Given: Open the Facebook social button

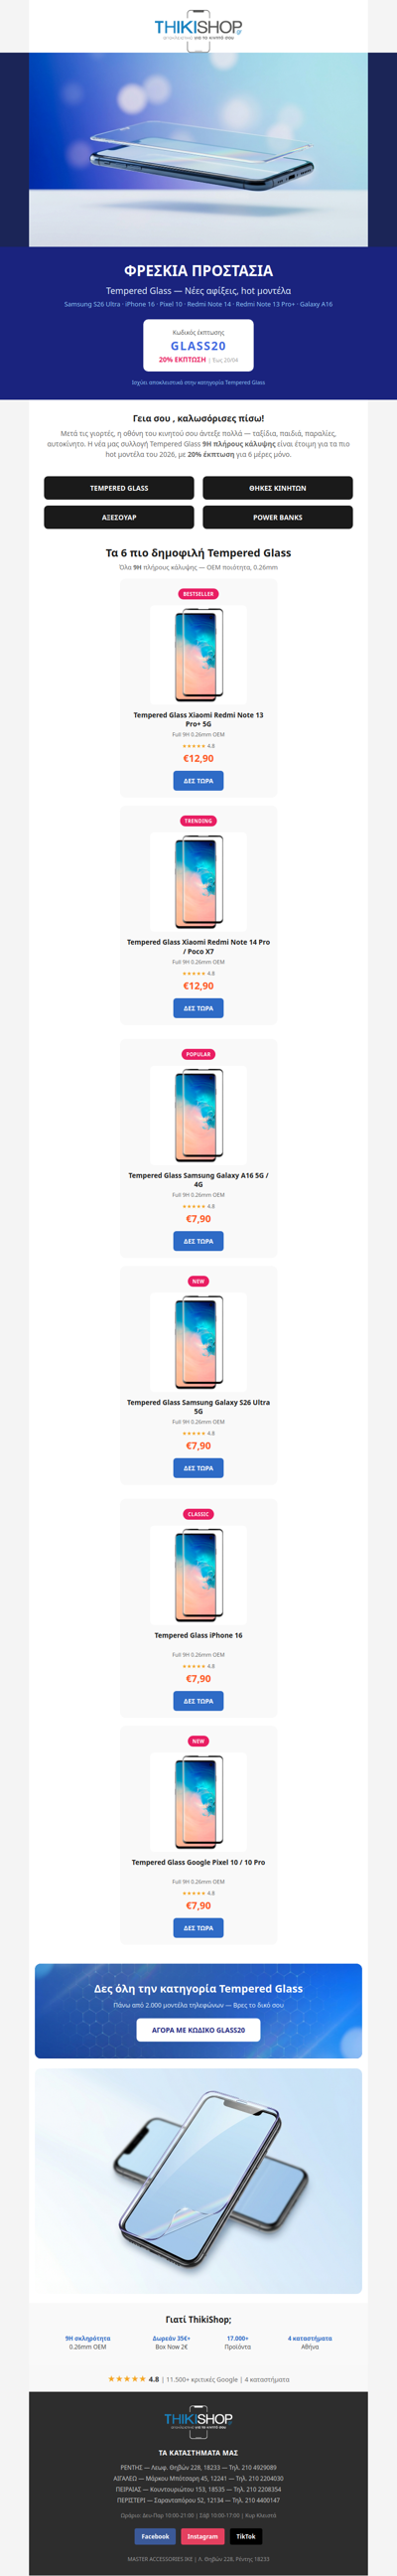Looking at the screenshot, I should (x=155, y=2536).
